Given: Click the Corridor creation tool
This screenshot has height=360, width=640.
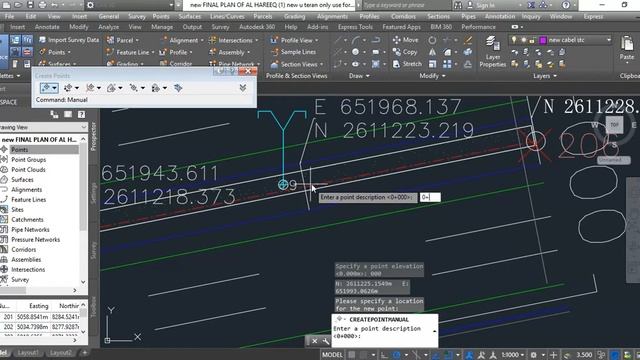Looking at the screenshot, I should point(176,64).
